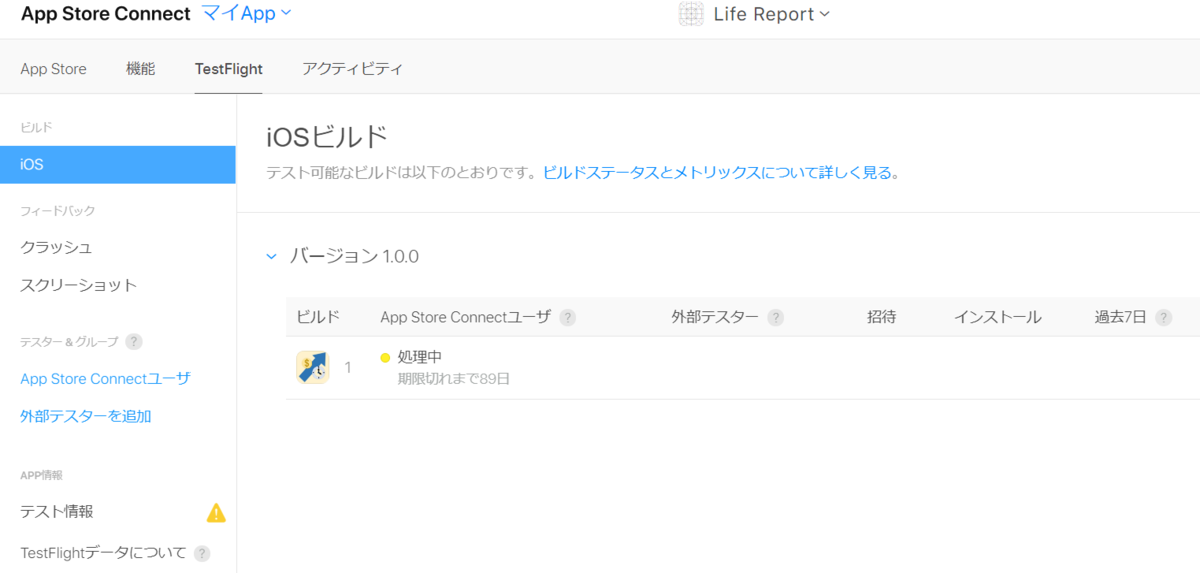Viewport: 1200px width, 573px height.
Task: Click the App Store Connect title
Action: pyautogui.click(x=105, y=14)
